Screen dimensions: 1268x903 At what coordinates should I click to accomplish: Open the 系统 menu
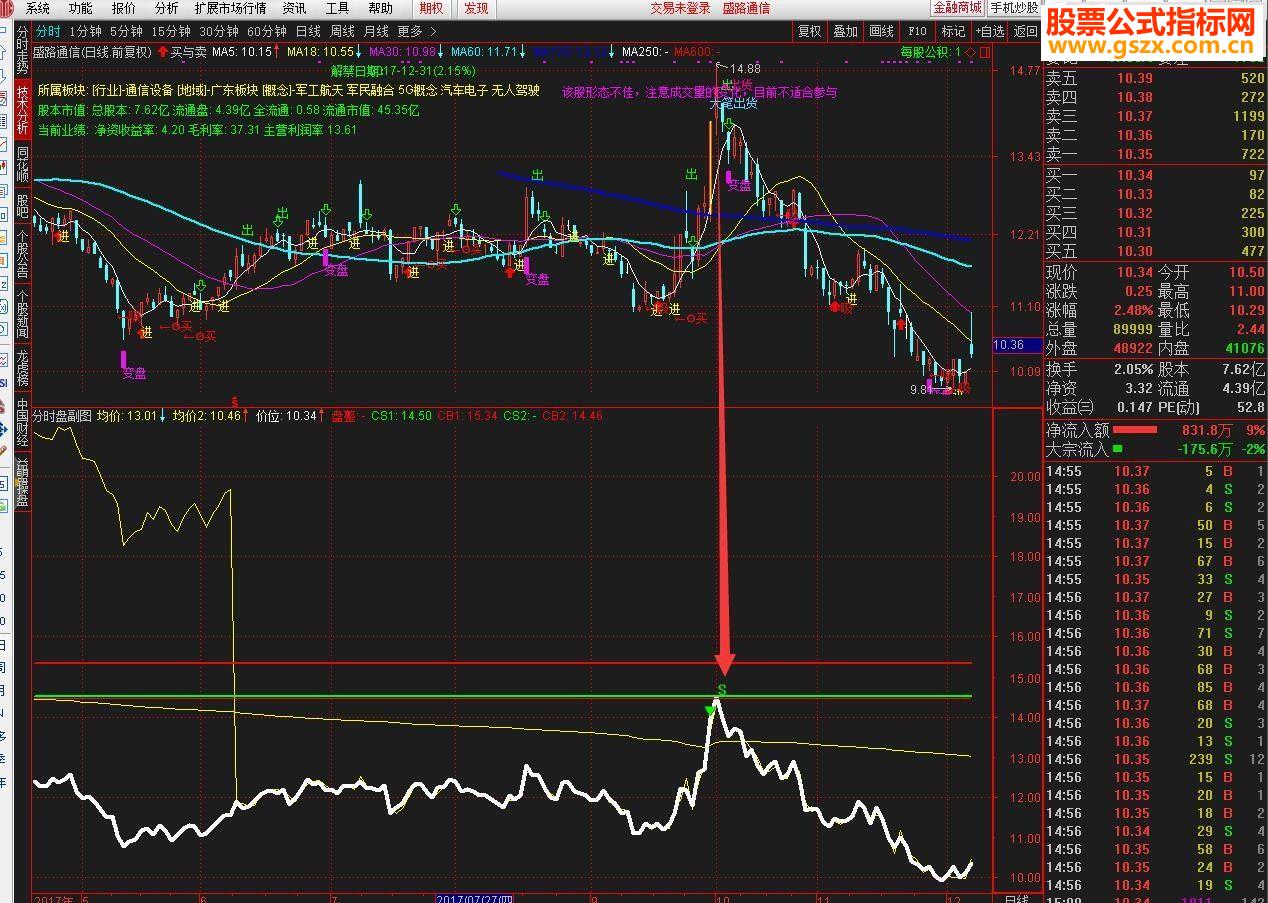tap(38, 8)
